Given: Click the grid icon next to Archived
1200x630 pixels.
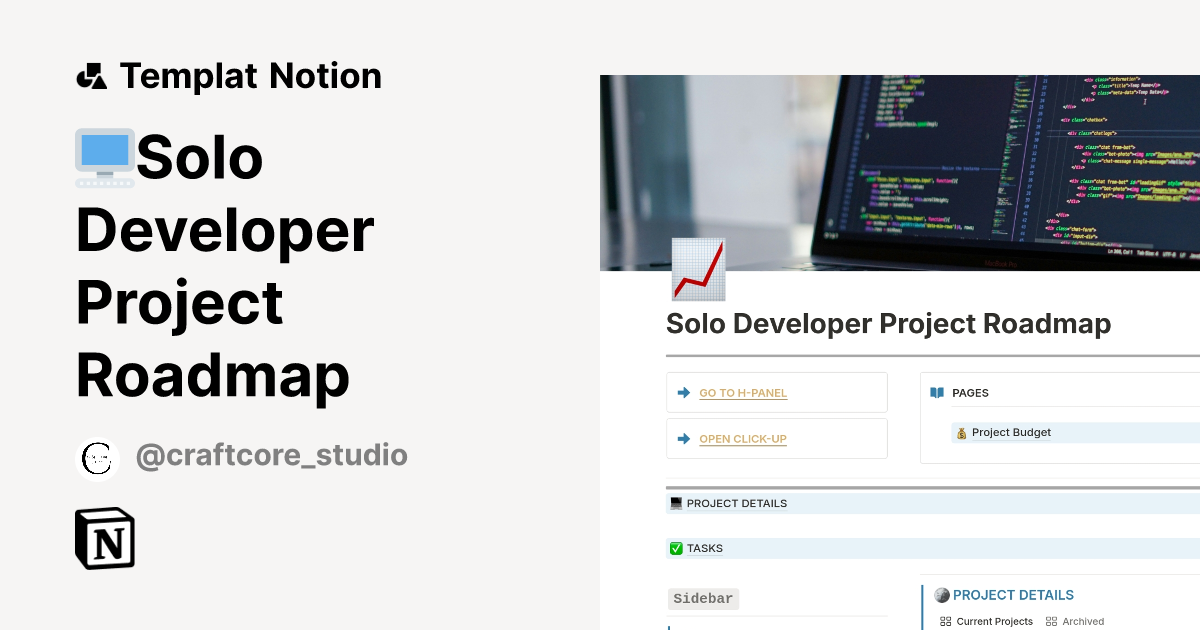Looking at the screenshot, I should 1054,621.
